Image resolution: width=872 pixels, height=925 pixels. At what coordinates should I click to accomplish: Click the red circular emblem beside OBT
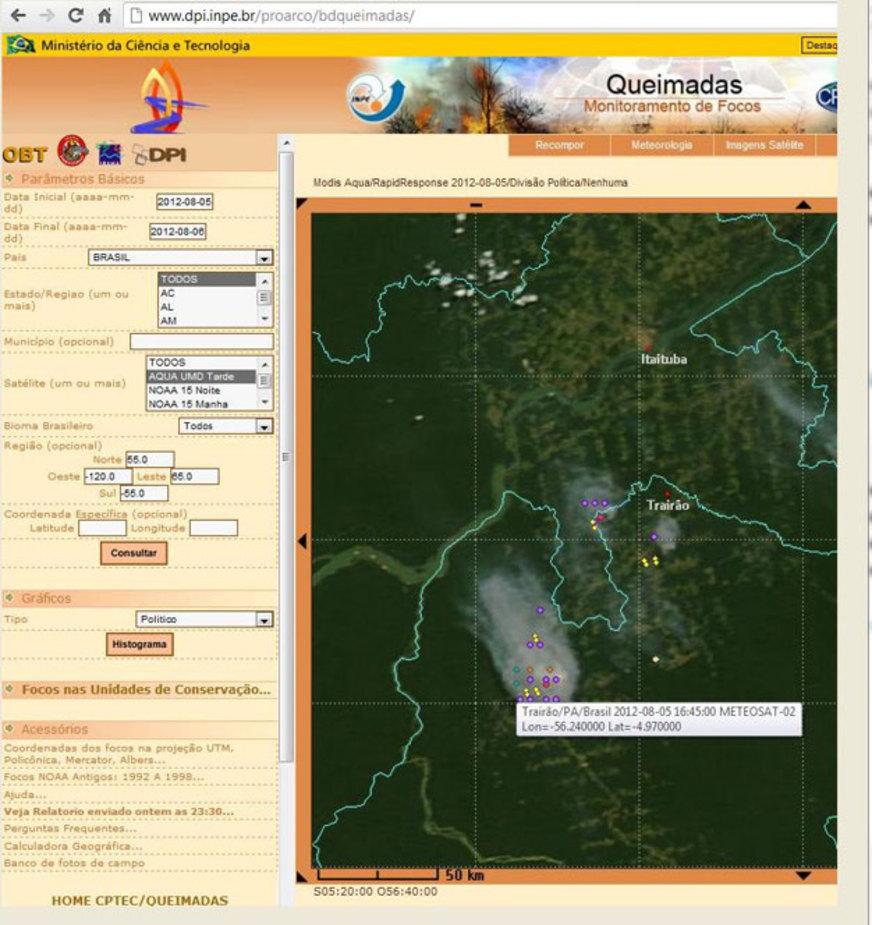73,151
